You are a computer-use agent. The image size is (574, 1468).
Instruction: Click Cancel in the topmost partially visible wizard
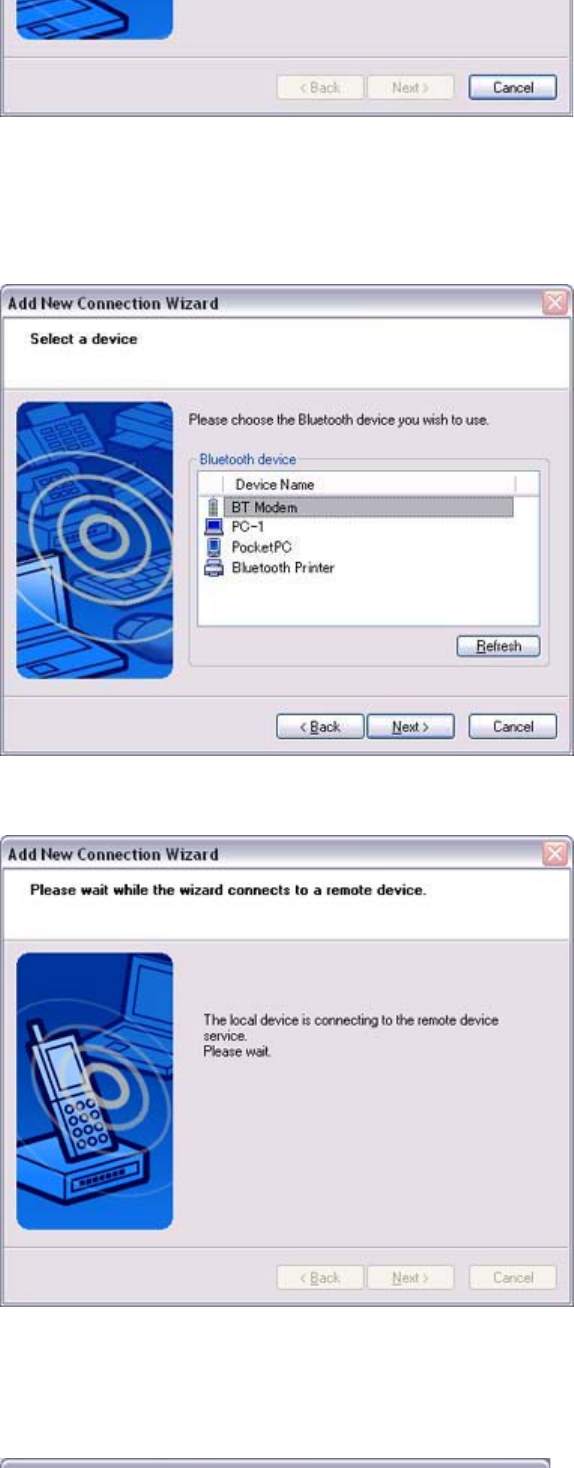point(512,88)
